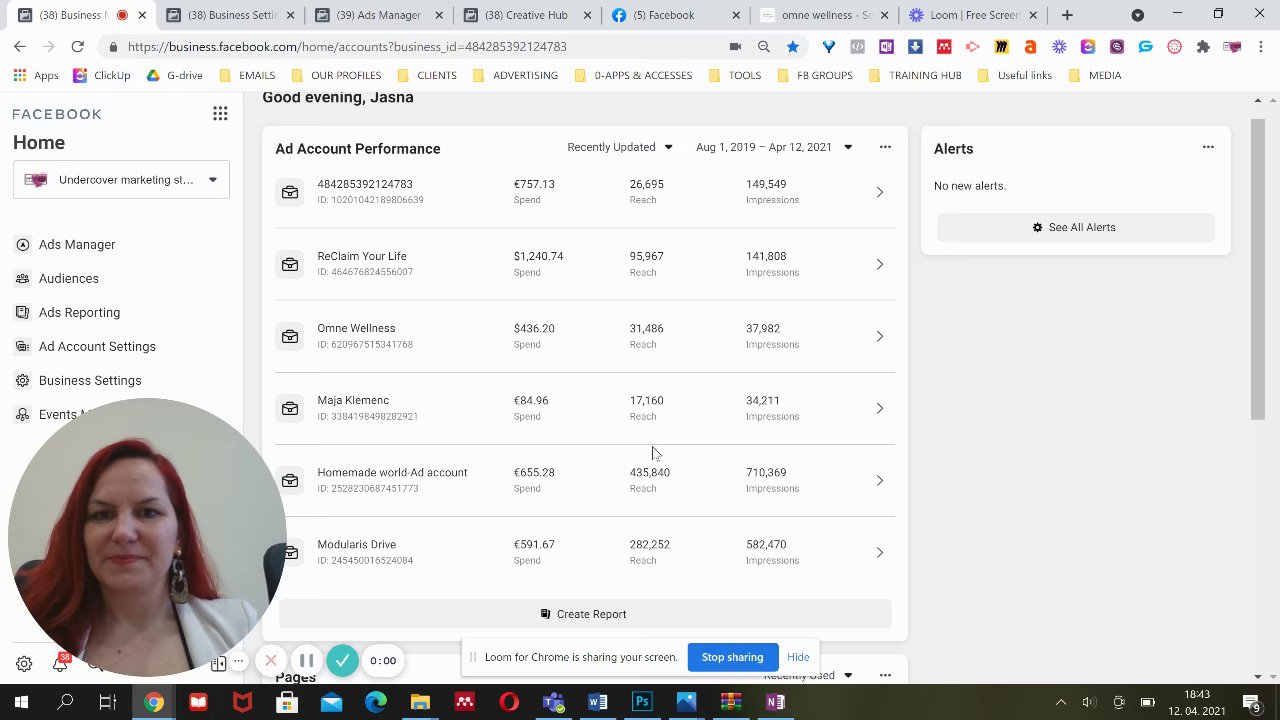Open the Pages section more options menu
Viewport: 1280px width, 720px height.
click(885, 676)
